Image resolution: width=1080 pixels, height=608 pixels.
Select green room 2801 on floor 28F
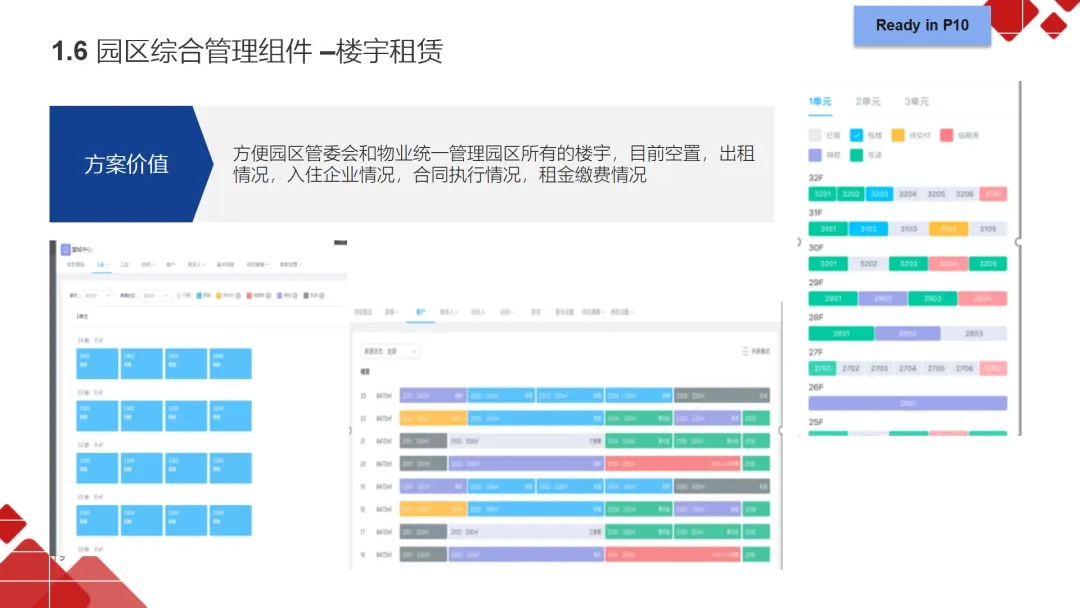click(841, 333)
